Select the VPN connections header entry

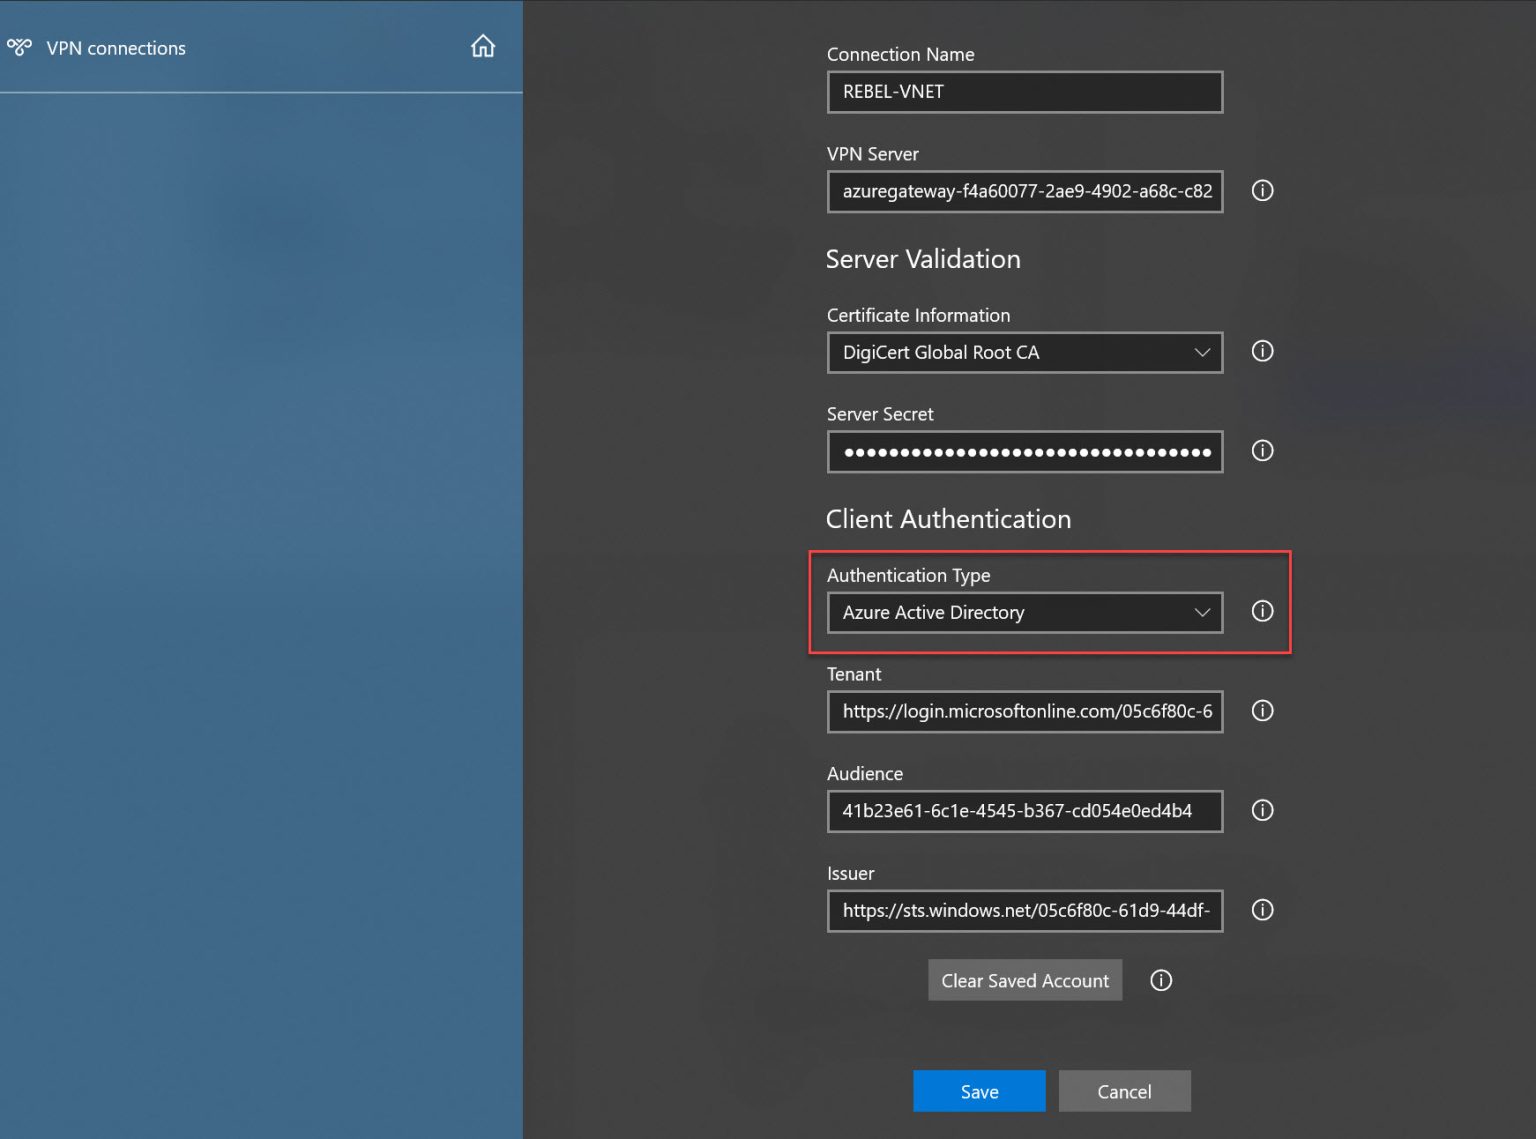point(115,47)
